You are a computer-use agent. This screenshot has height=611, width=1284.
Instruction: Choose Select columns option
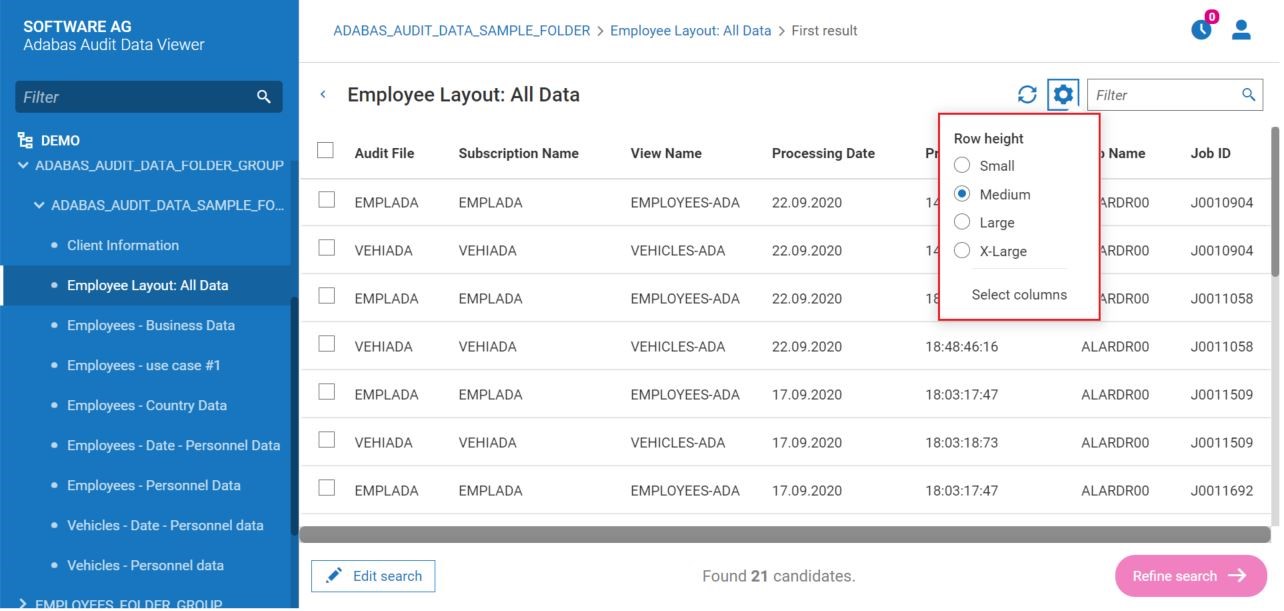[1019, 295]
